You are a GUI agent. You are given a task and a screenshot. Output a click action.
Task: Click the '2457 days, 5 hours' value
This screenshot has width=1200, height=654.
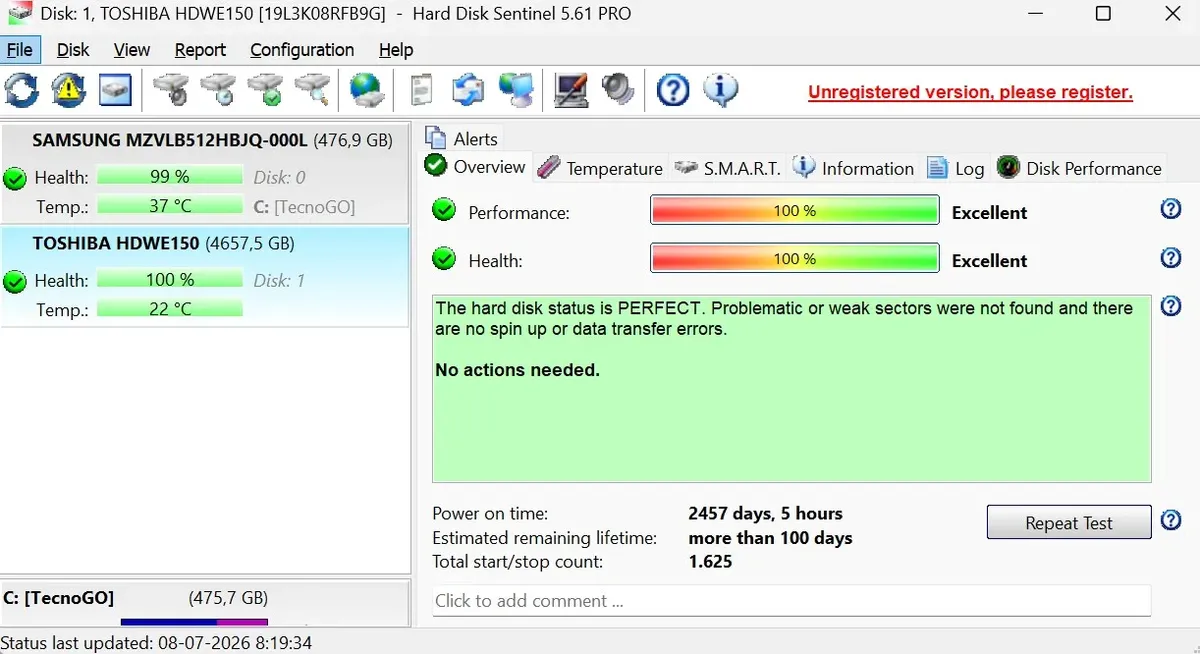point(765,514)
